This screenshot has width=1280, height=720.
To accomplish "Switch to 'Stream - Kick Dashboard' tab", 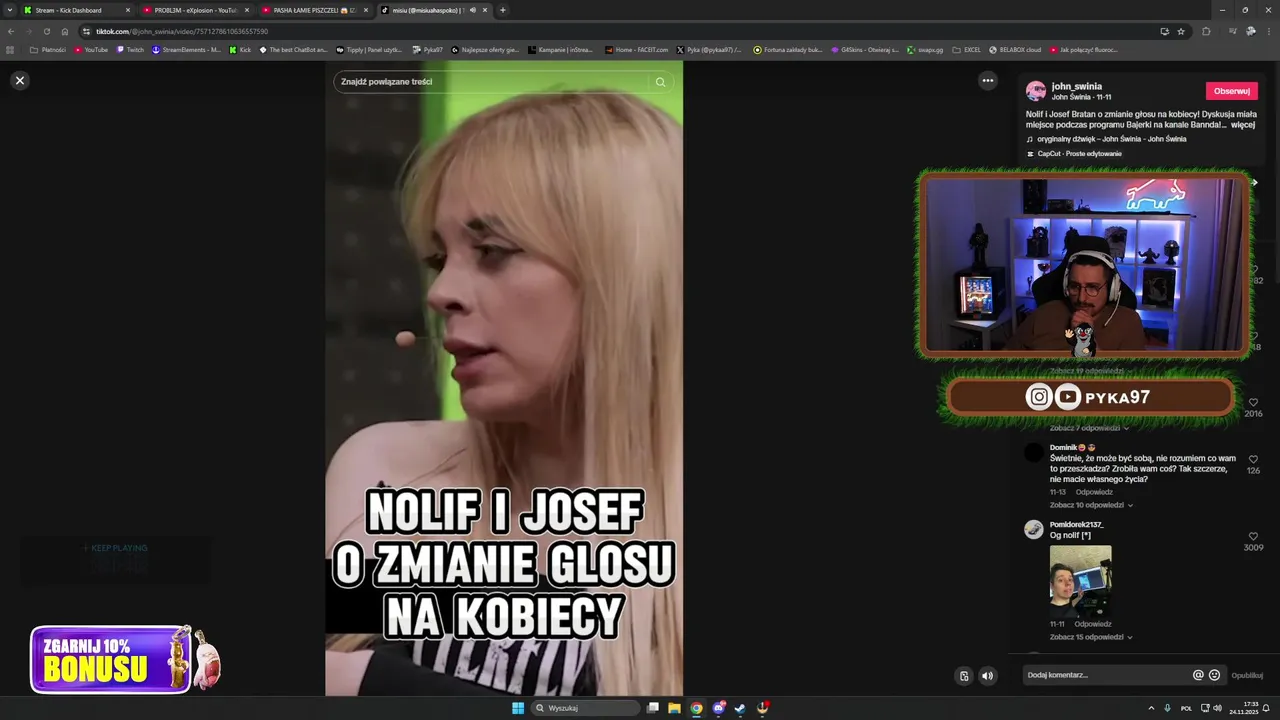I will point(77,10).
